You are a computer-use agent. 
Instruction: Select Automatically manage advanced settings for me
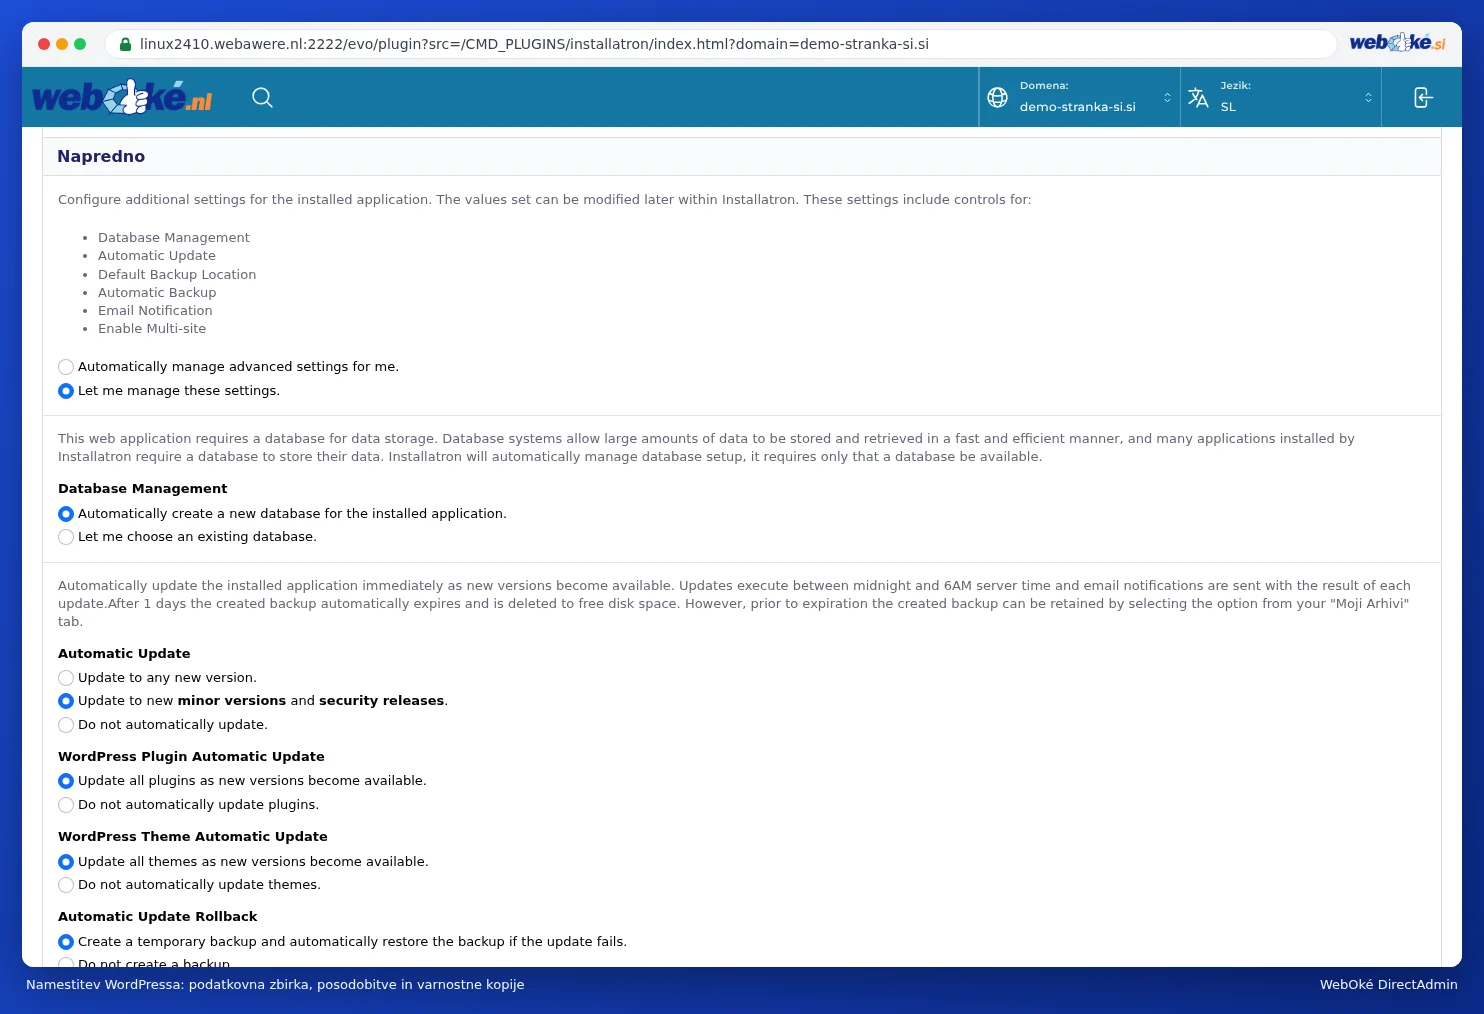(x=66, y=367)
